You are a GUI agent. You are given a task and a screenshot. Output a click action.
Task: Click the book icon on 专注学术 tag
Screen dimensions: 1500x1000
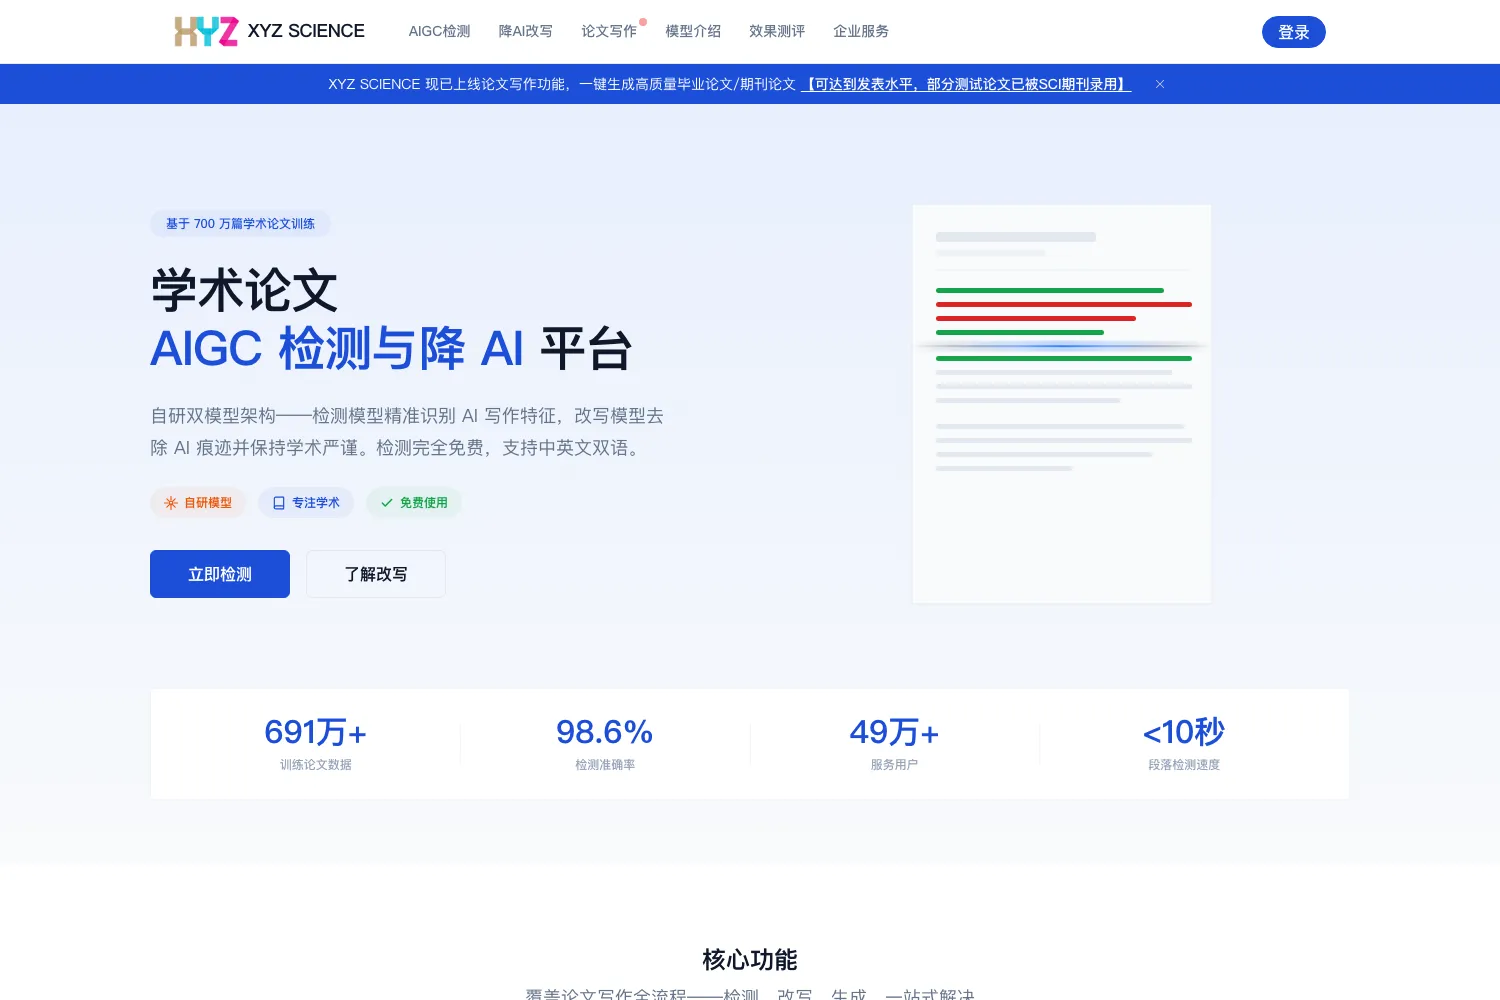point(279,503)
